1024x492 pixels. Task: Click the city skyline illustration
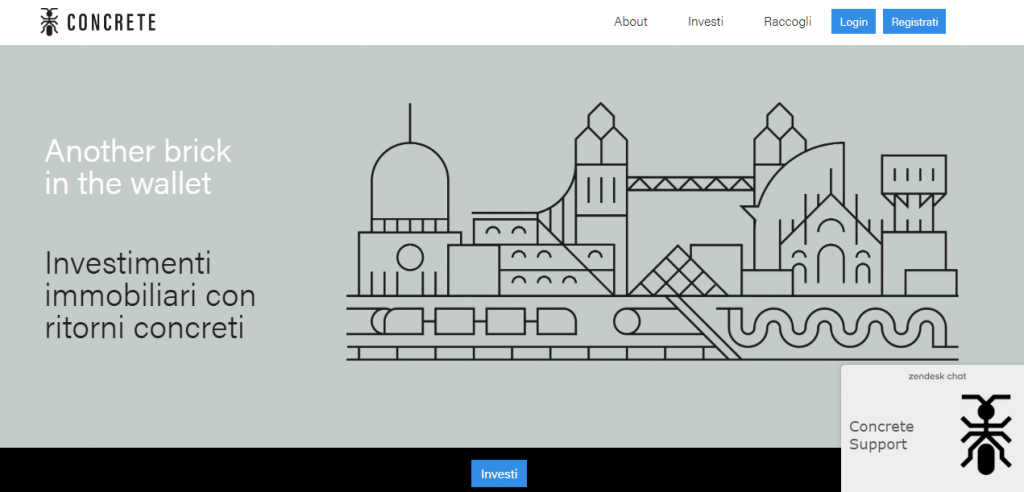coord(652,231)
